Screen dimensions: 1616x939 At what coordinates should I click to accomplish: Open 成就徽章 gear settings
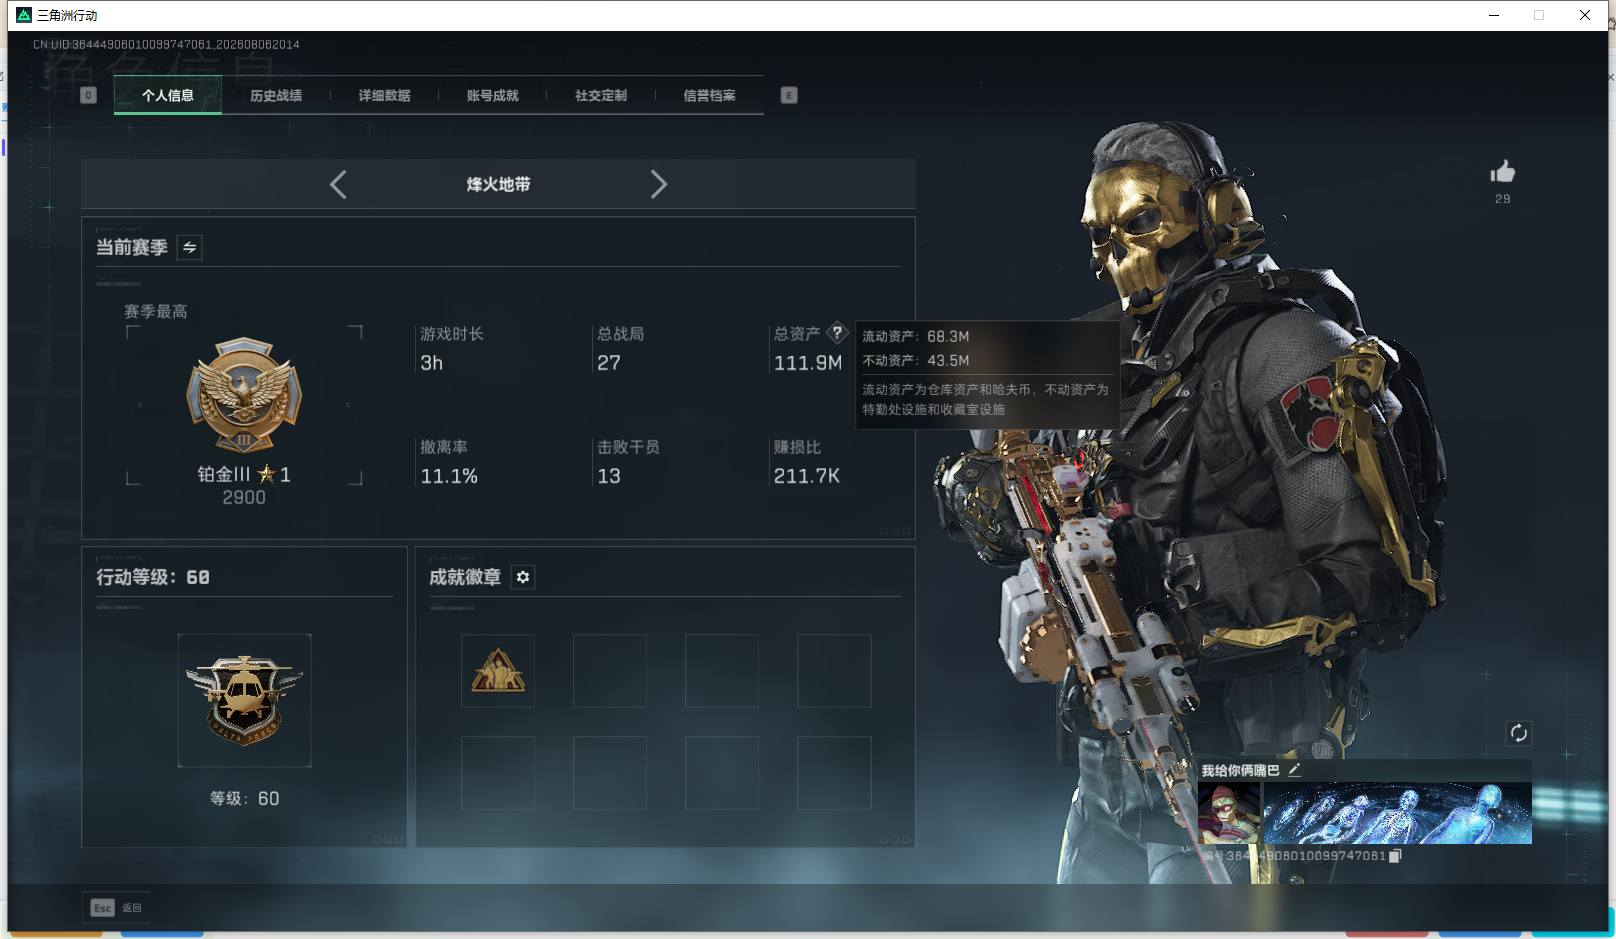pyautogui.click(x=523, y=577)
